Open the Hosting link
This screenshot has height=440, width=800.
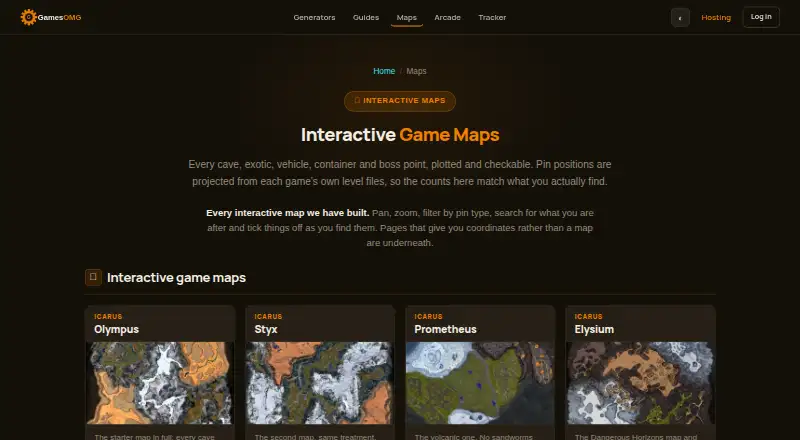click(716, 17)
